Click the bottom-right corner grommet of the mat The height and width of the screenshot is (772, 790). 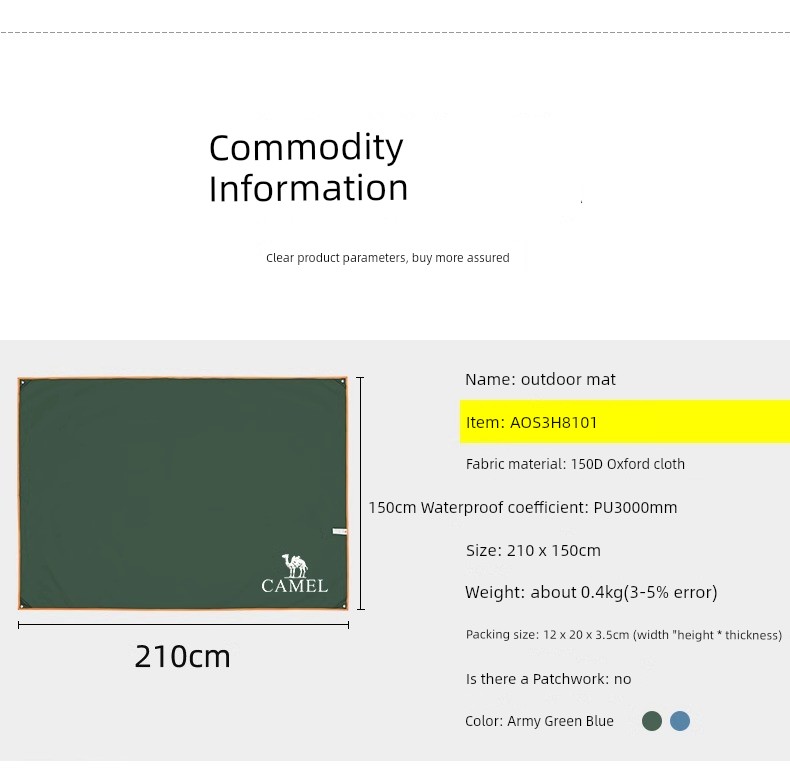(343, 605)
